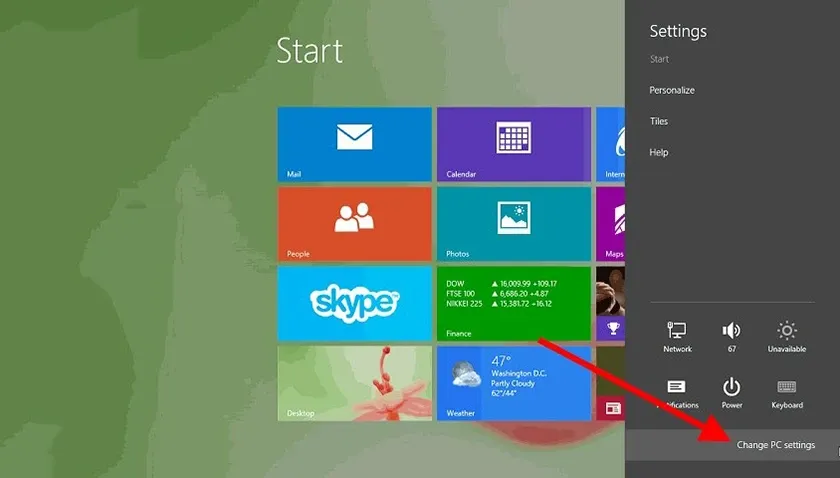This screenshot has height=478, width=840.
Task: Open the Finance tile with stock quotes
Action: point(514,304)
